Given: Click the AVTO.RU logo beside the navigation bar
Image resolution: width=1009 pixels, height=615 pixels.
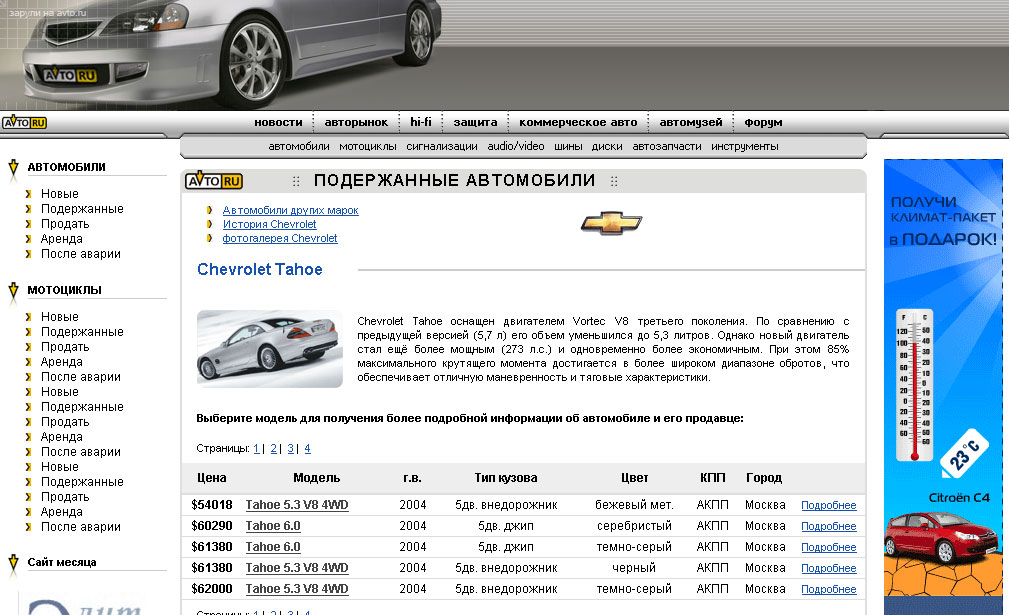Looking at the screenshot, I should (x=24, y=122).
